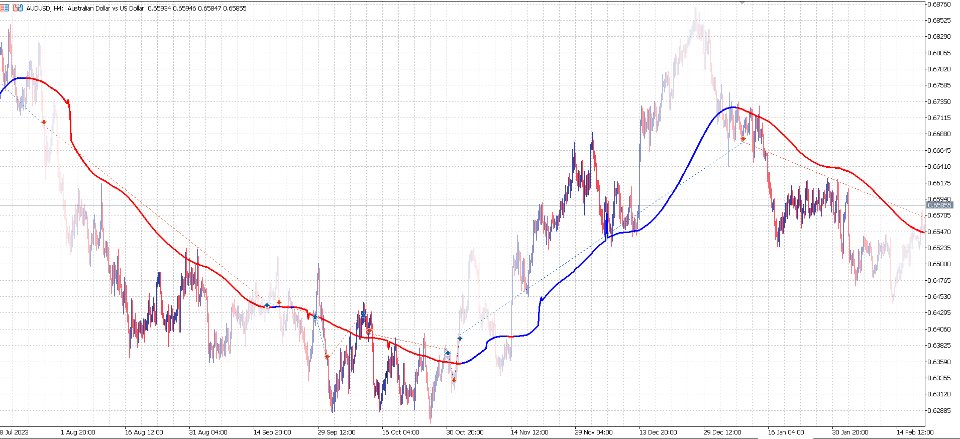
Task: Click the 15 Oct 04:00 time axis label
Action: [x=399, y=432]
